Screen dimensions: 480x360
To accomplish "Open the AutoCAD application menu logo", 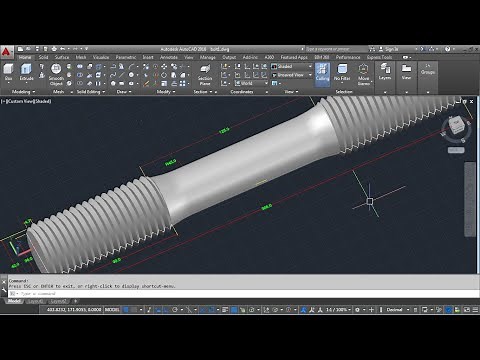I will [x=6, y=52].
